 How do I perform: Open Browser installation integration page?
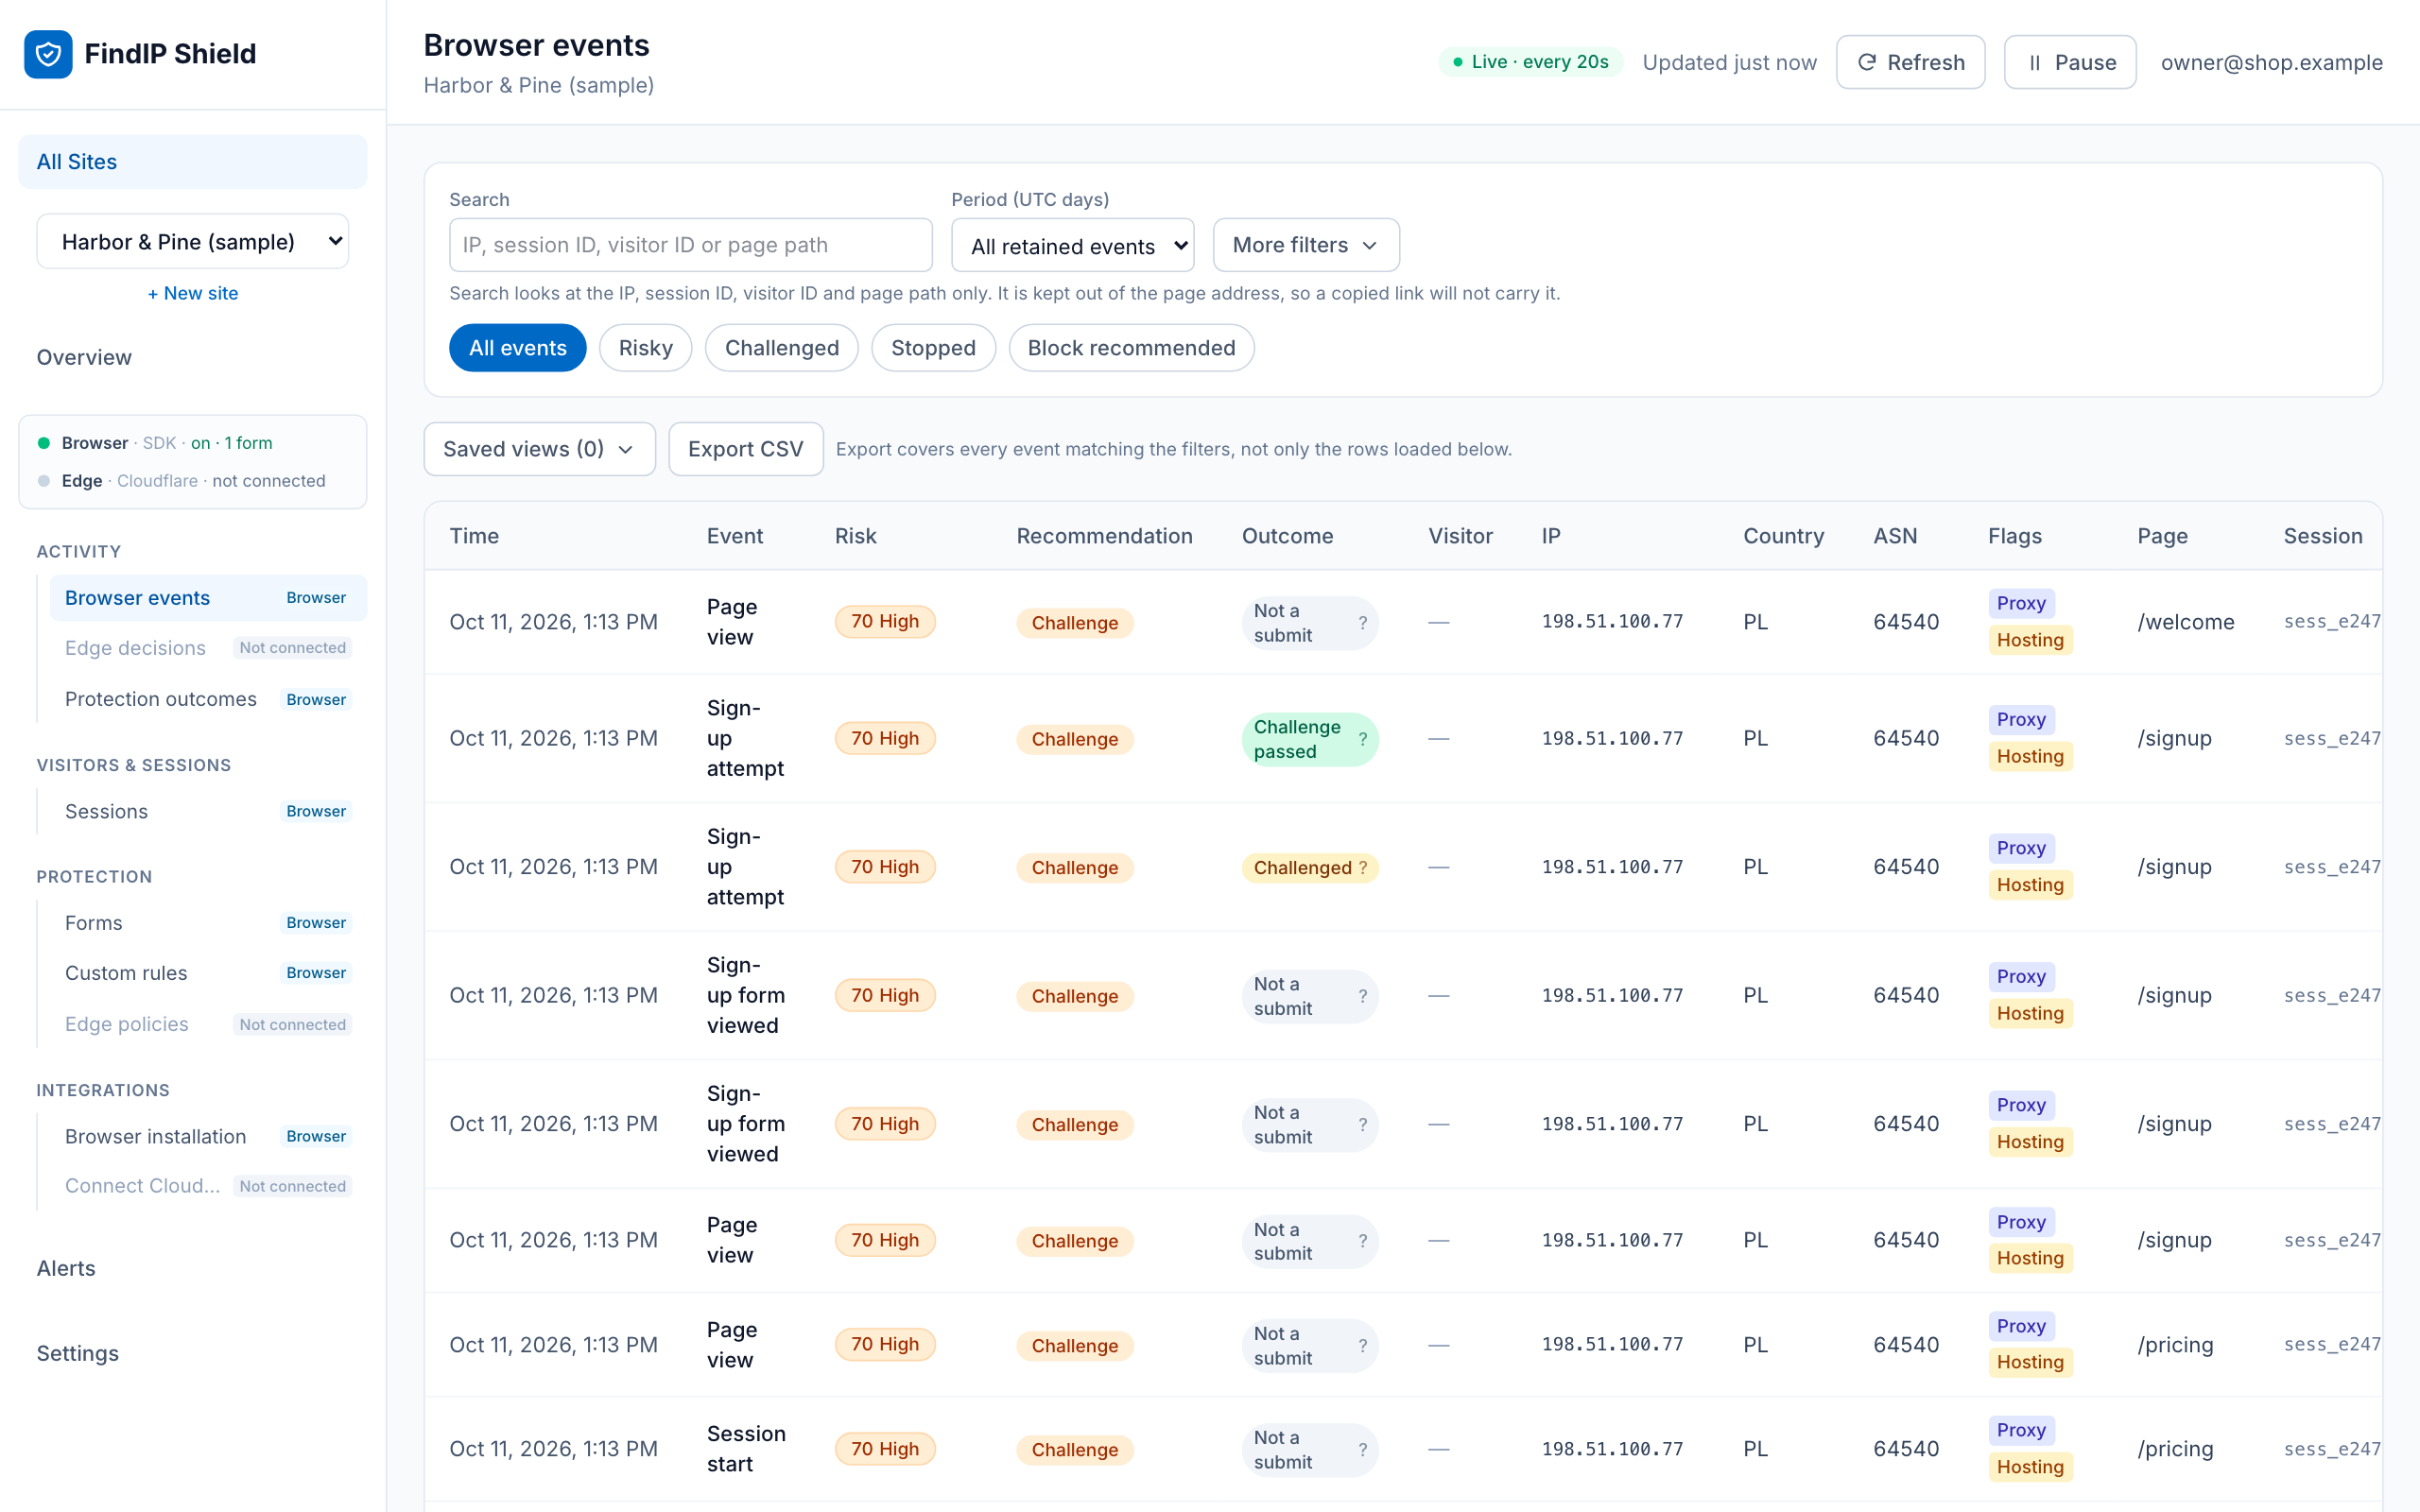point(208,1136)
